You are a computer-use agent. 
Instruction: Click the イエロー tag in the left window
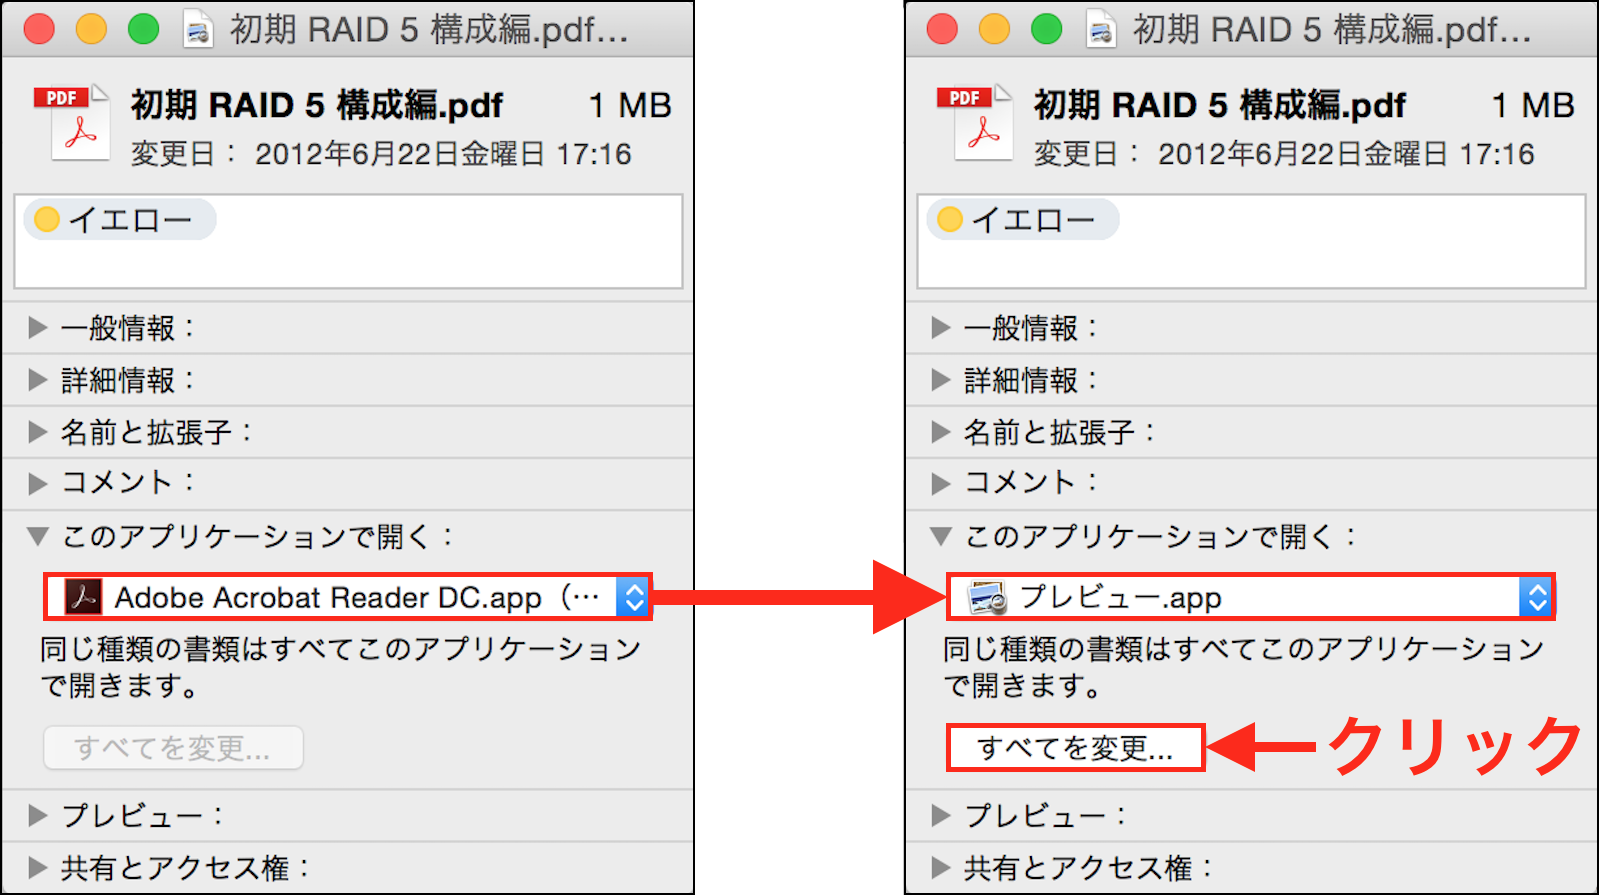click(120, 219)
